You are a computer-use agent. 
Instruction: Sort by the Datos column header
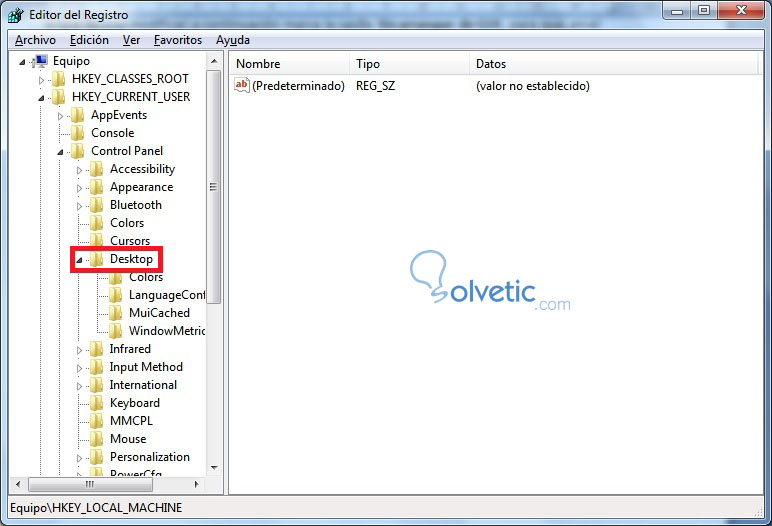pos(613,64)
